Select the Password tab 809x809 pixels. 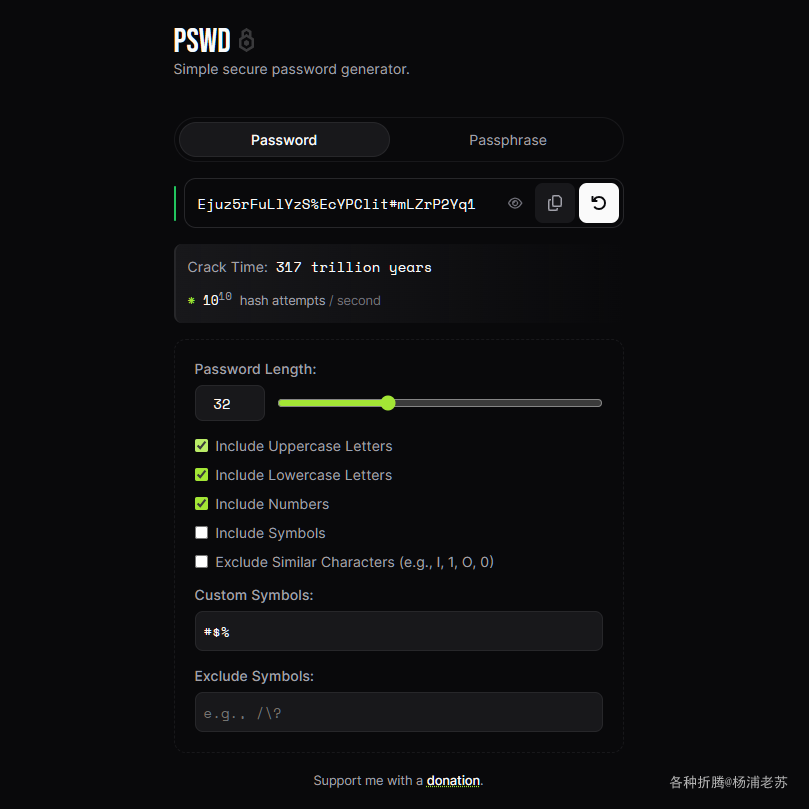click(284, 140)
